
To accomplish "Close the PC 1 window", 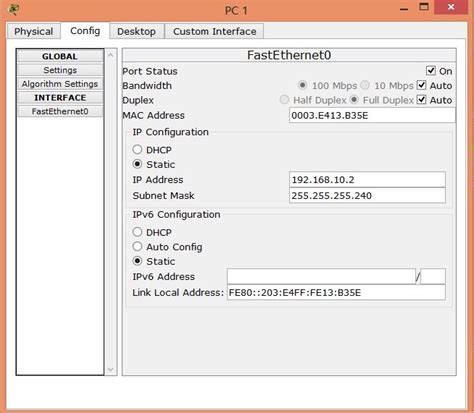I will [451, 7].
